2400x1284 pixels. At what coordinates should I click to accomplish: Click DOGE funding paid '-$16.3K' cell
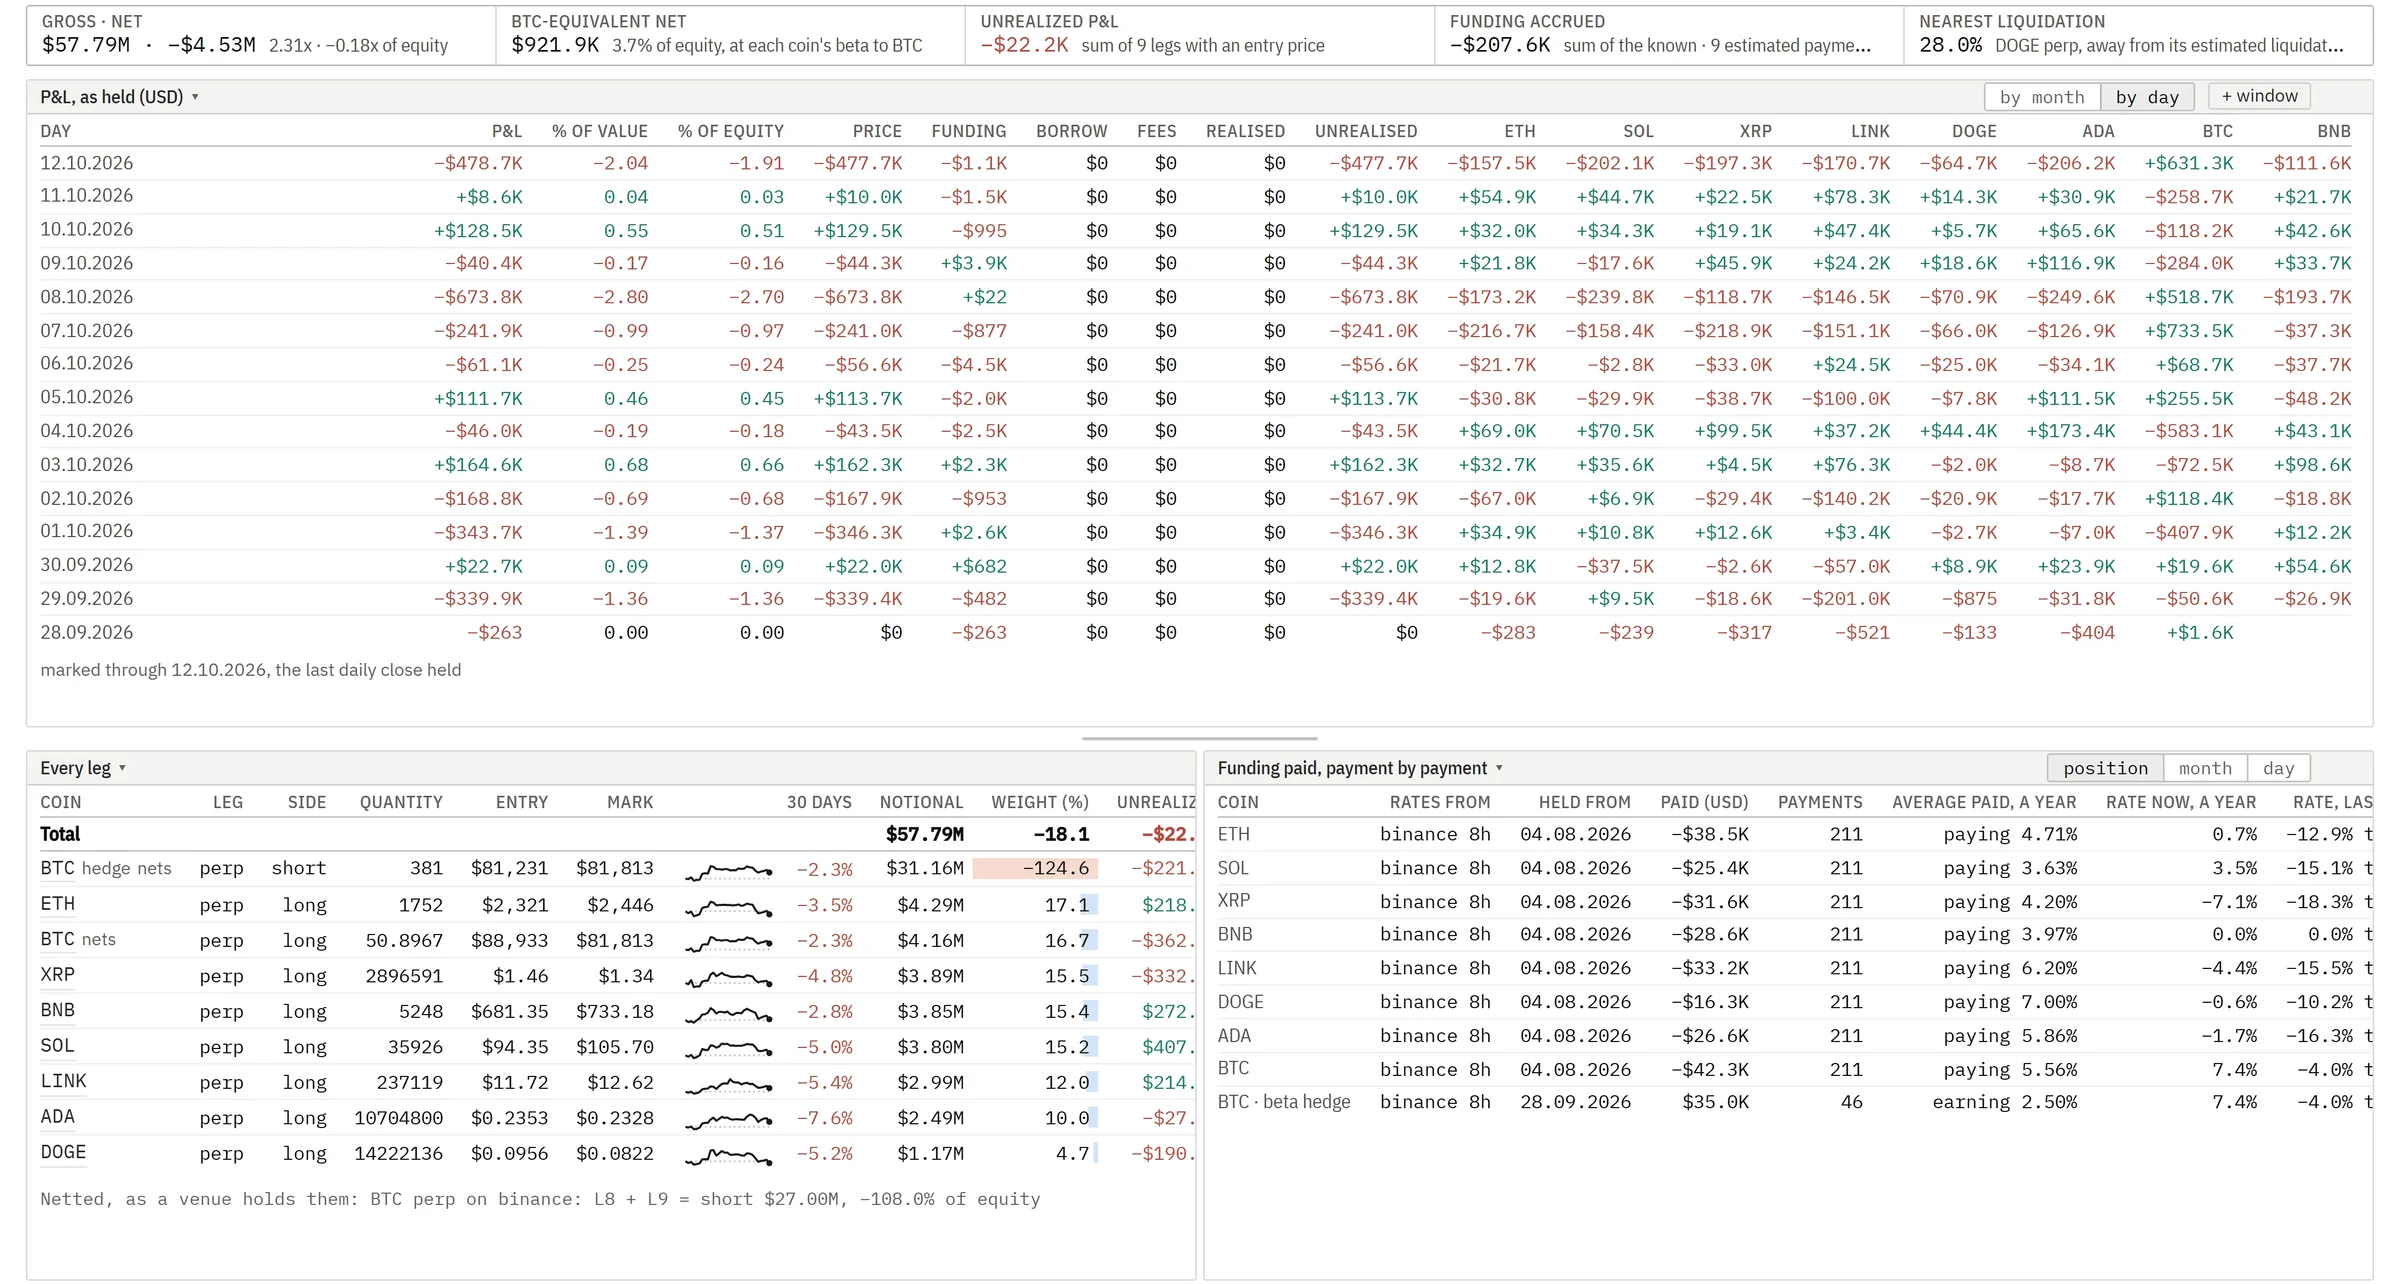pyautogui.click(x=1709, y=1002)
